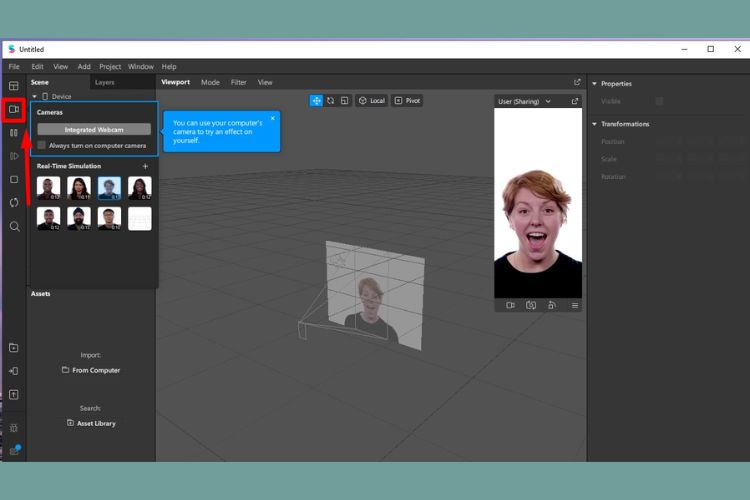
Task: Stop the effect with the square stop icon
Action: point(14,179)
